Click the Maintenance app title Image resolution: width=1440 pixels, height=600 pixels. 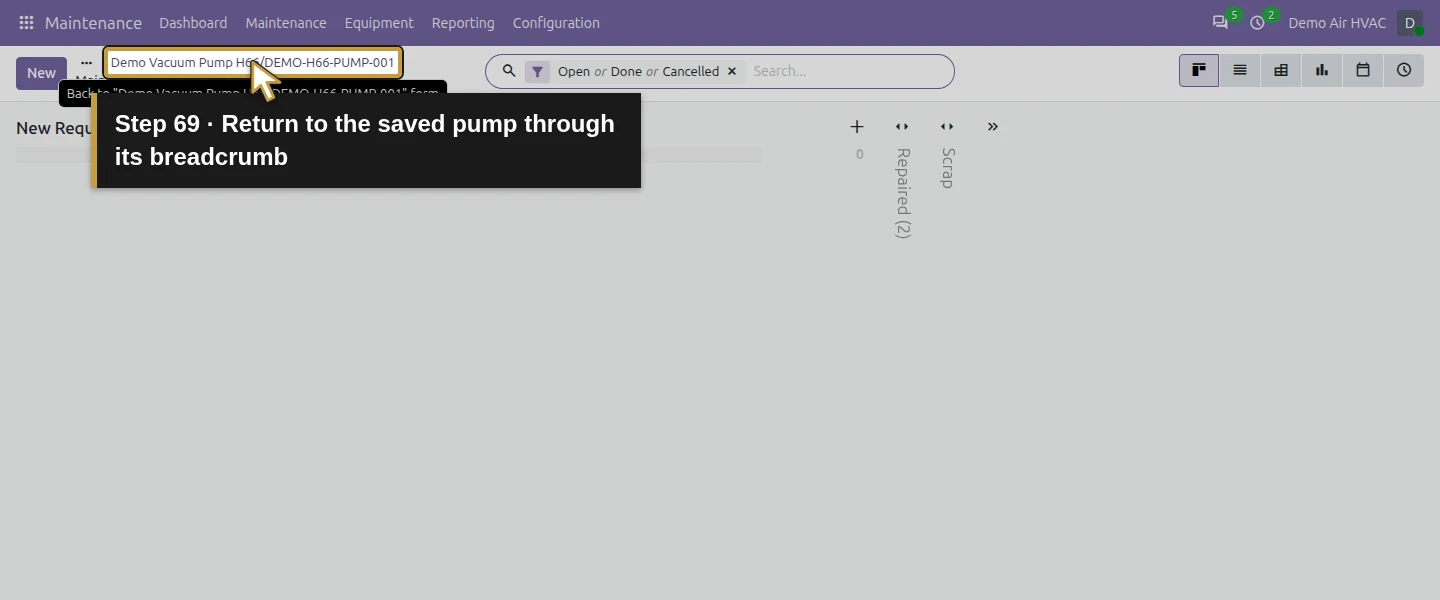pos(93,23)
